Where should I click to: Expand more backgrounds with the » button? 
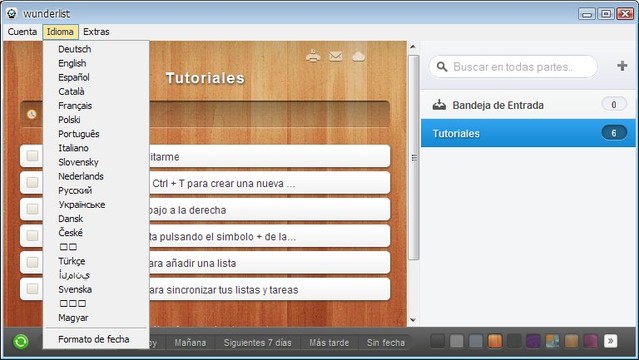coord(610,341)
